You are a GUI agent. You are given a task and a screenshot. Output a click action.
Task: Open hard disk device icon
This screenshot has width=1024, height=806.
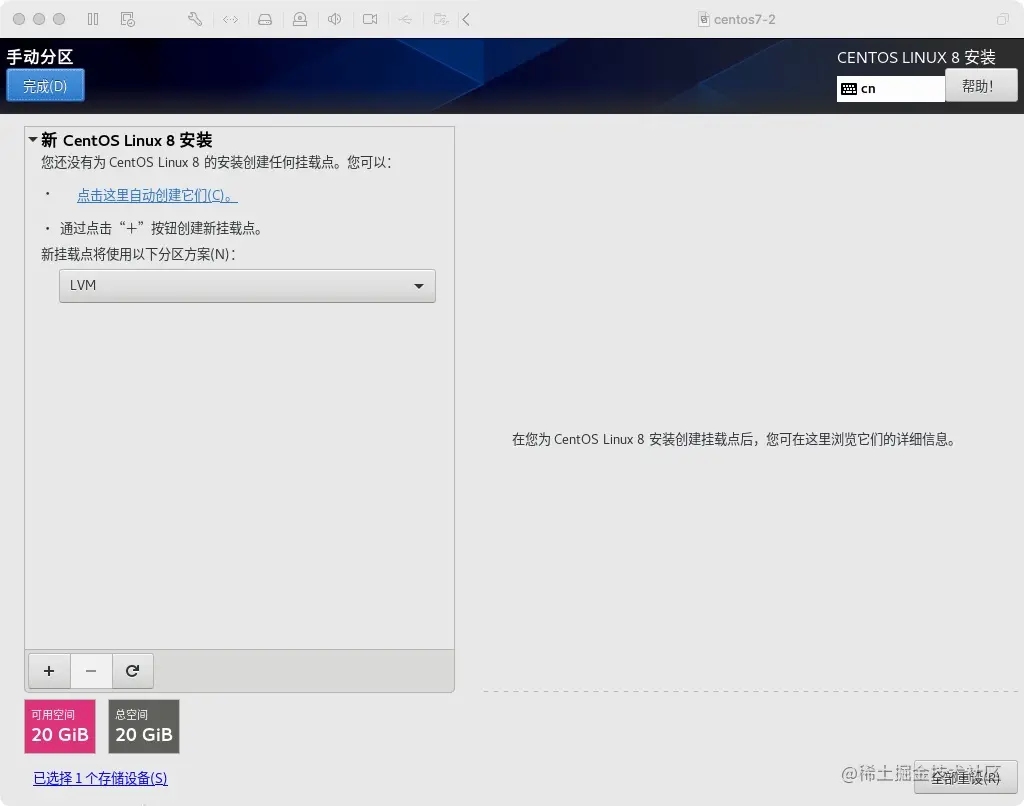coord(265,20)
